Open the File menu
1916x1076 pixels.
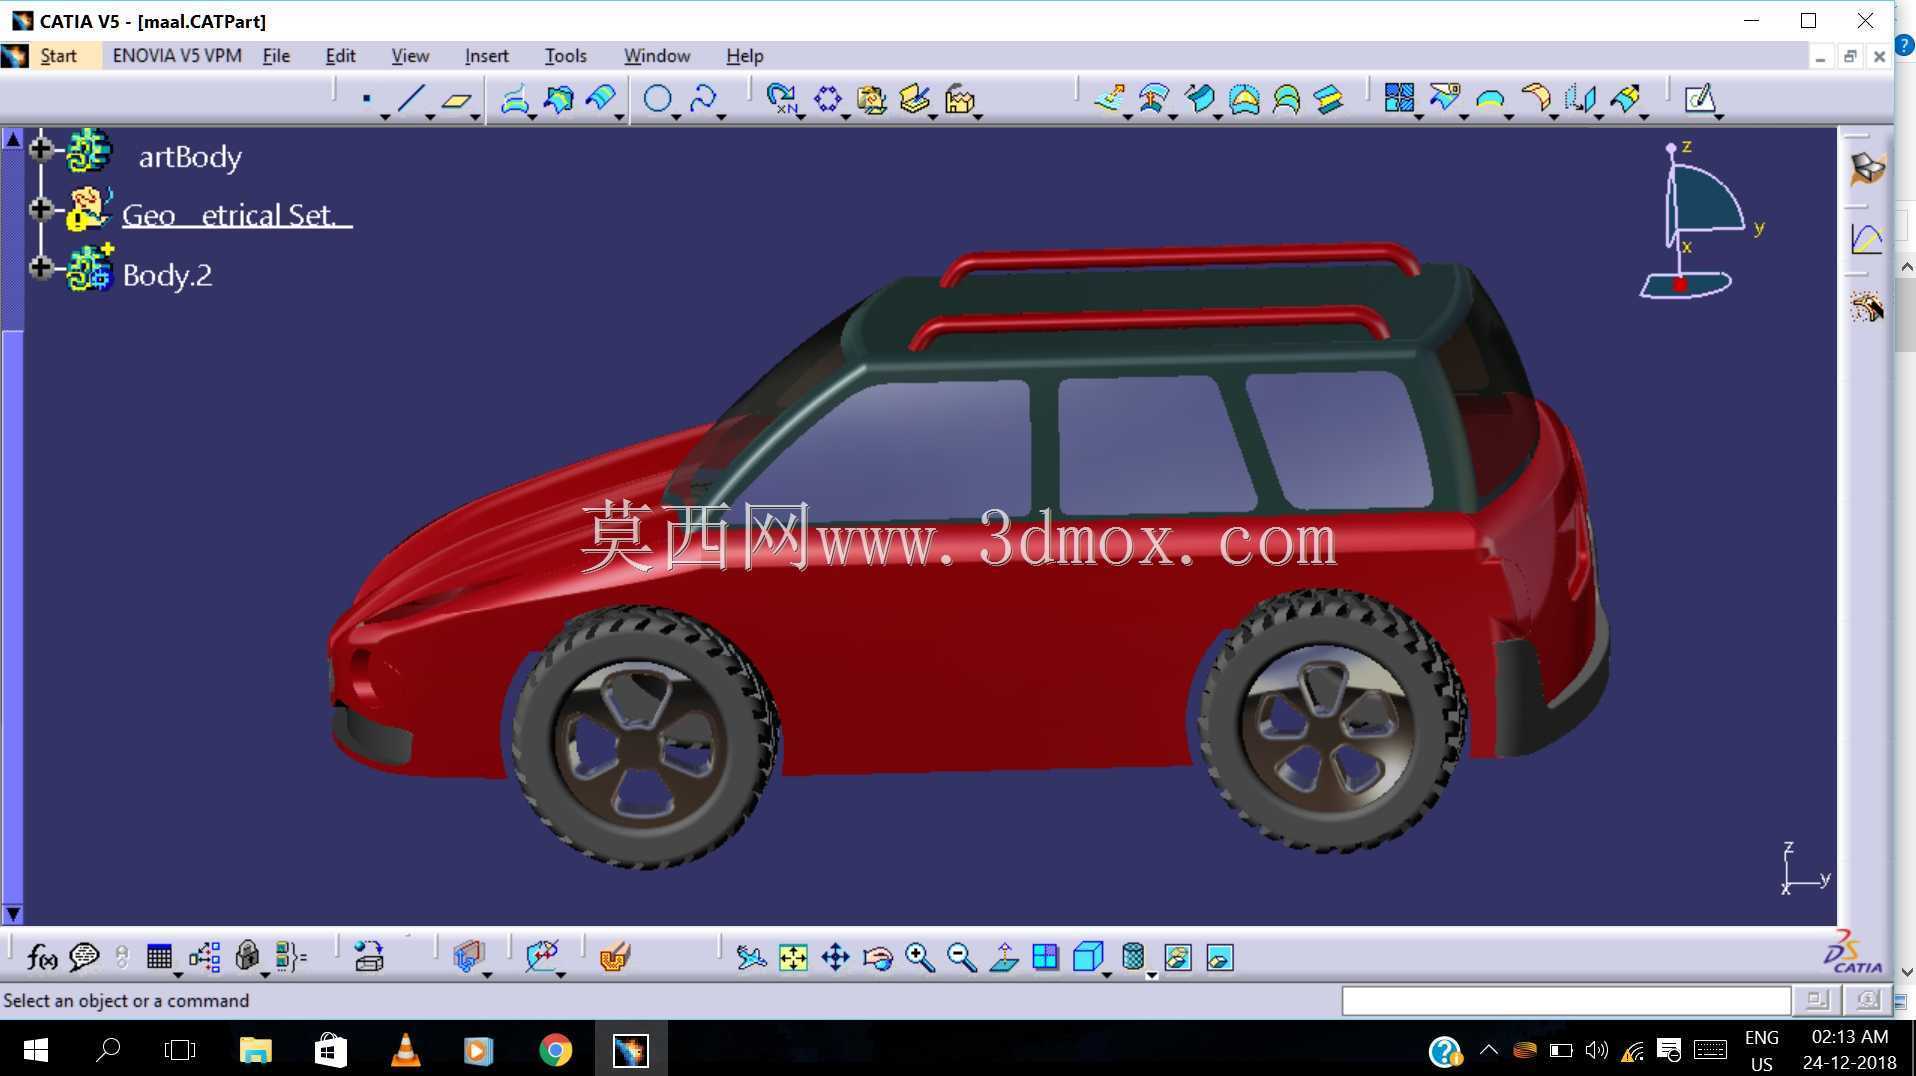point(276,56)
